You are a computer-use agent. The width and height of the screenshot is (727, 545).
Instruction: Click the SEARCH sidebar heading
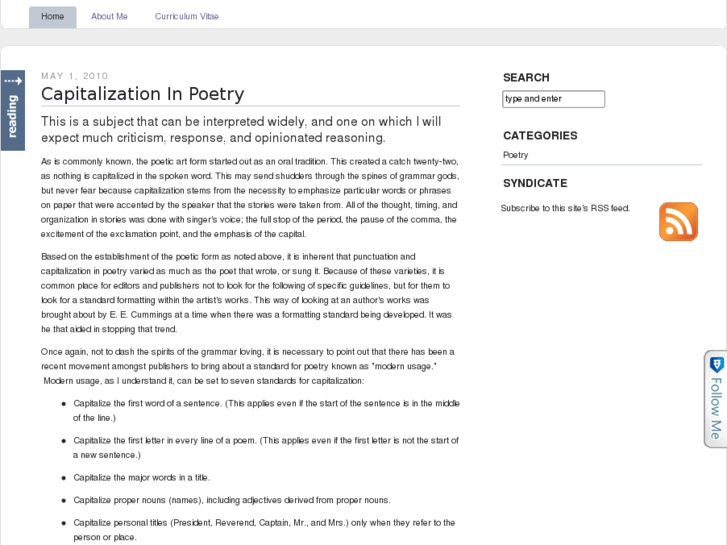(526, 77)
